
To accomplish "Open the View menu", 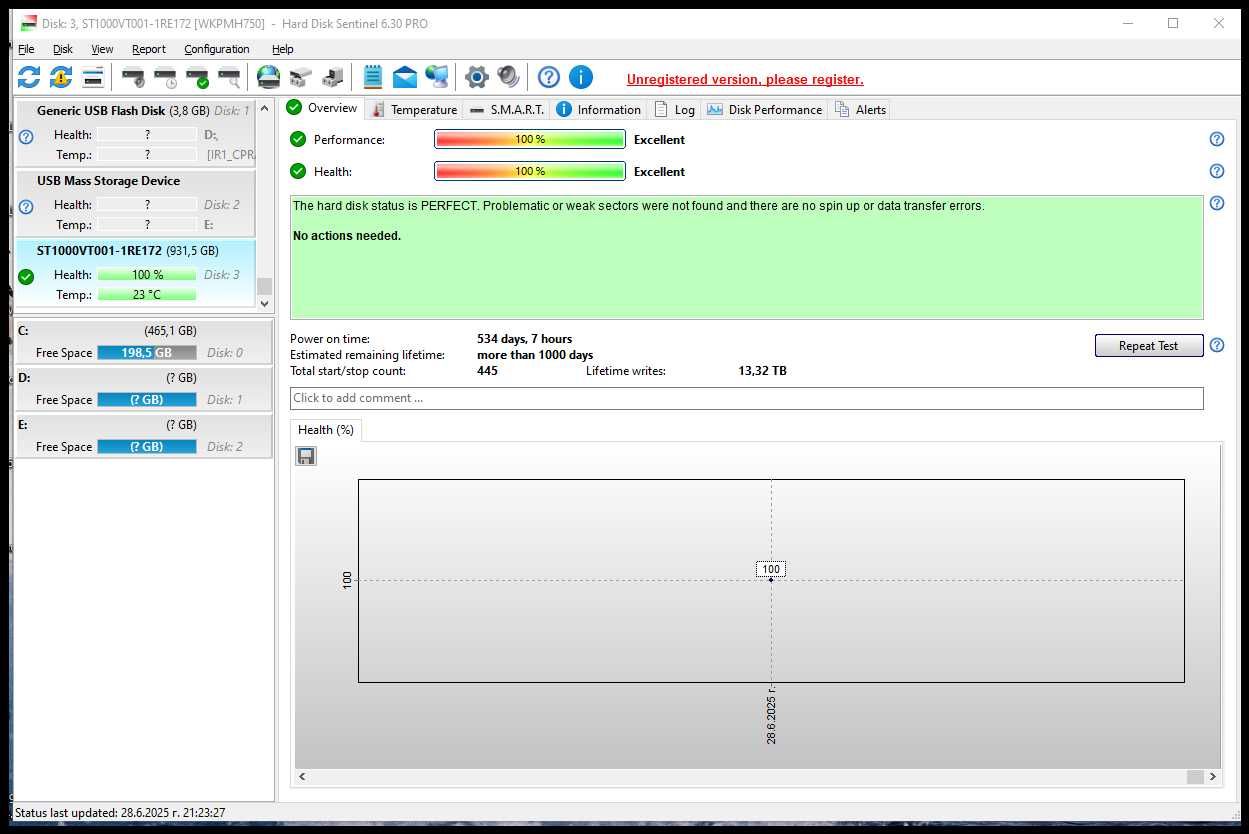I will 102,49.
